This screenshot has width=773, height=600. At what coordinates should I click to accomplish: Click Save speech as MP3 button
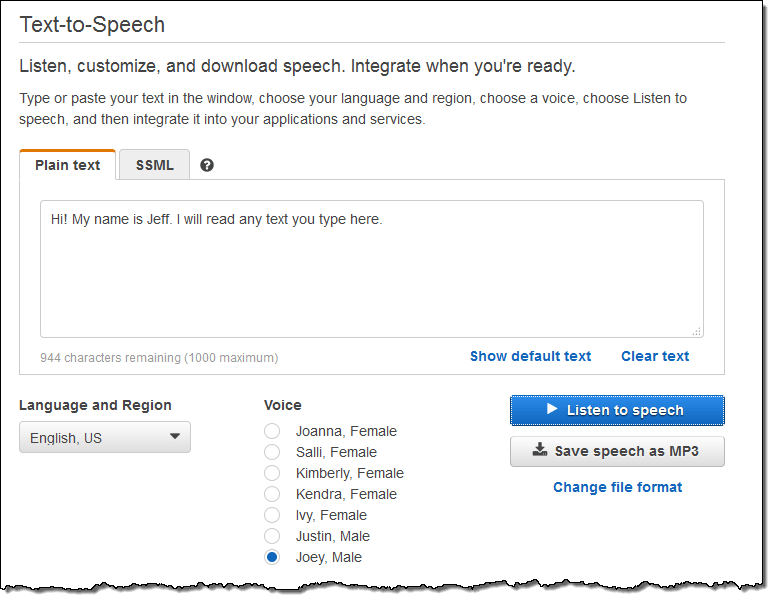tap(617, 451)
